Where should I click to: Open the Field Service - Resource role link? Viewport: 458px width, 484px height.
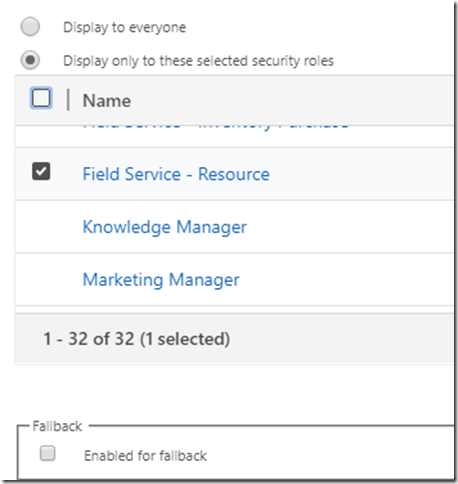tap(176, 174)
